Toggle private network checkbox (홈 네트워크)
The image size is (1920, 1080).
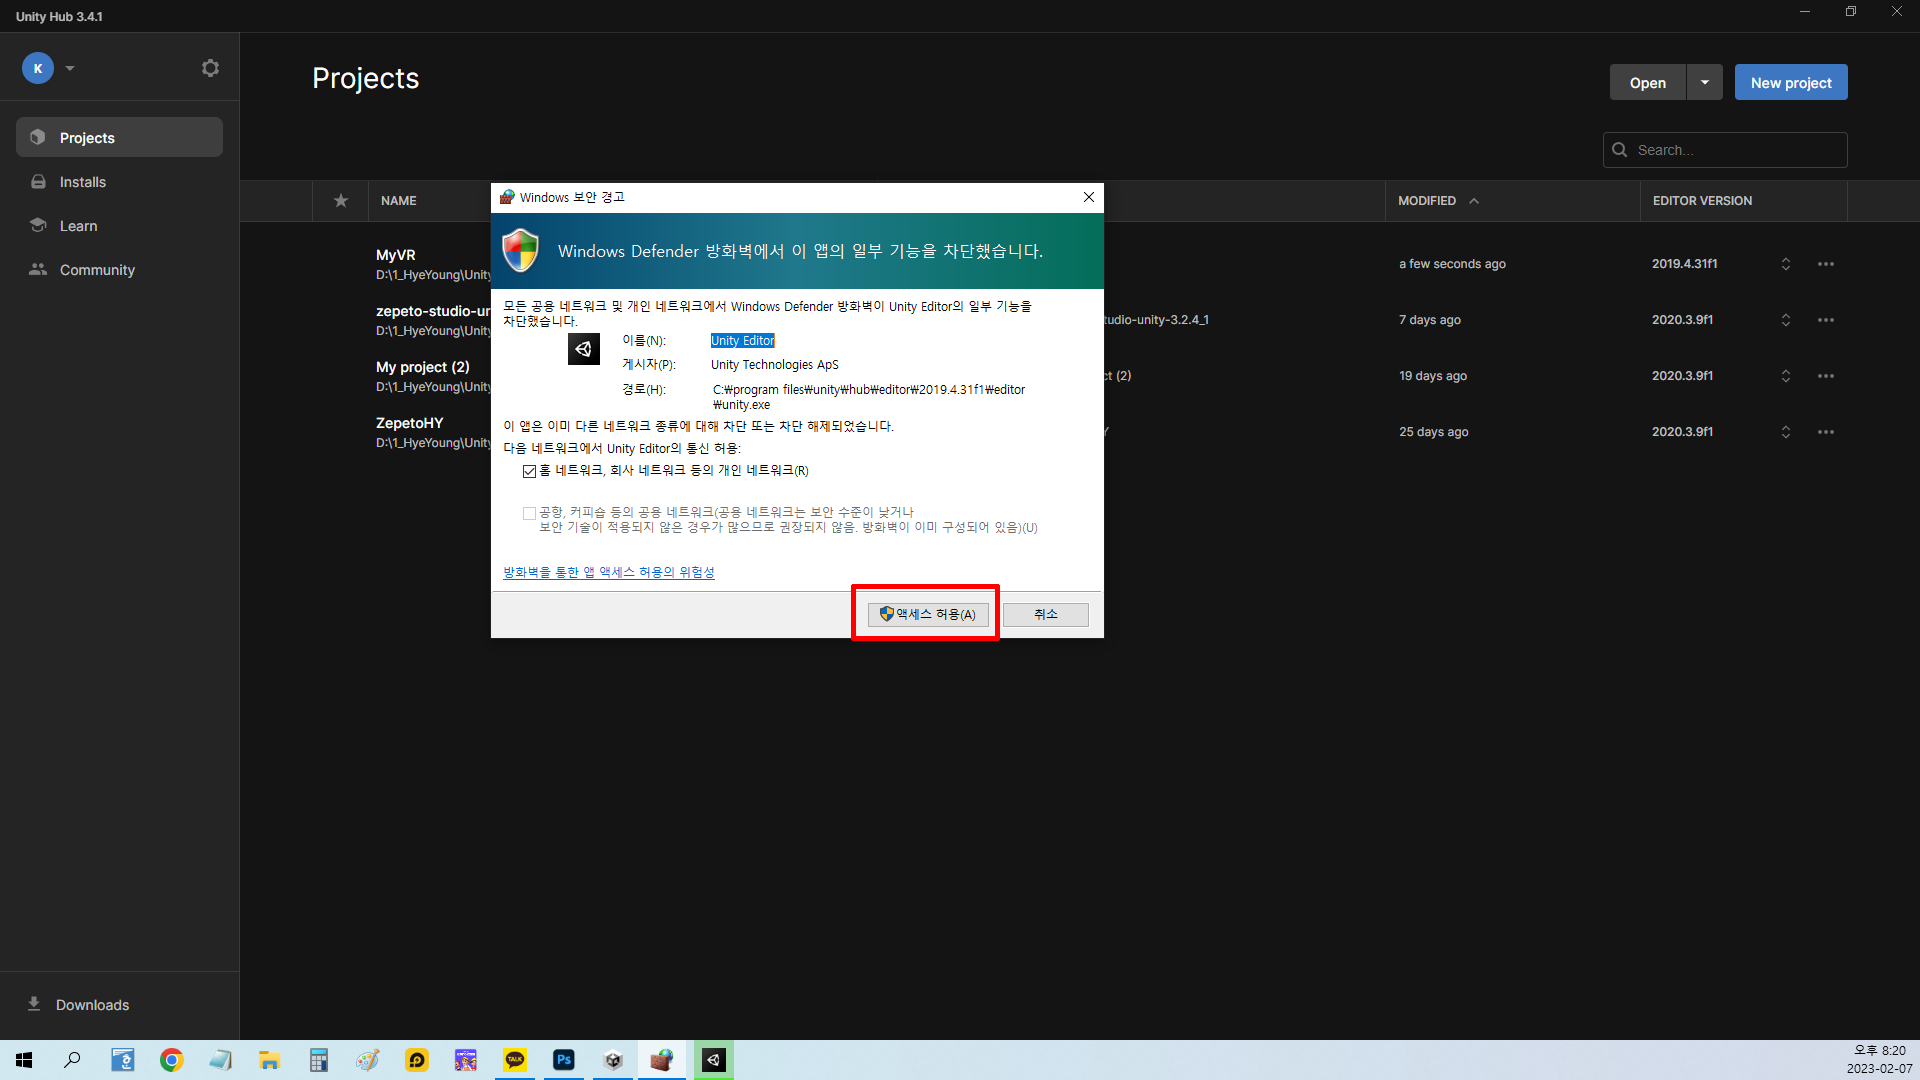click(529, 471)
